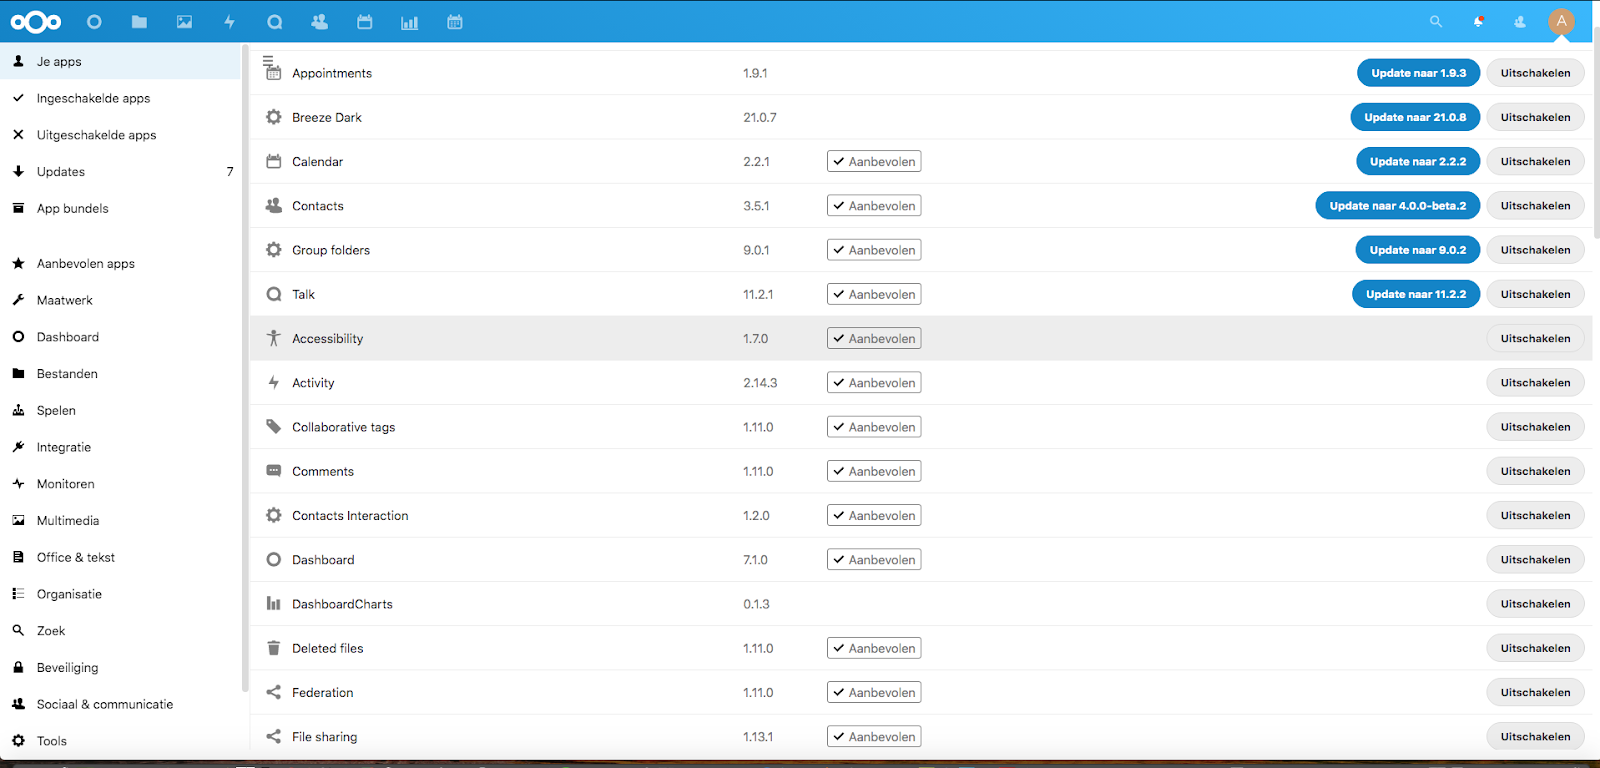
Task: Open App bundels category
Action: click(120, 208)
